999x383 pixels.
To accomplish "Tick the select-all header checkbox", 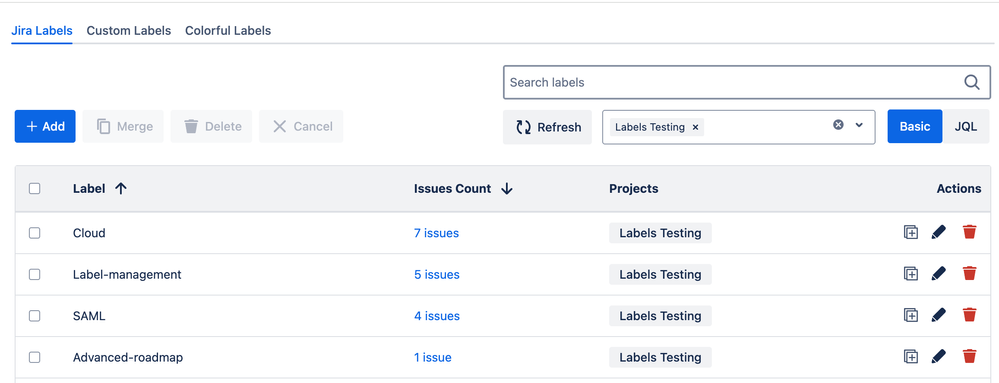I will tap(34, 189).
